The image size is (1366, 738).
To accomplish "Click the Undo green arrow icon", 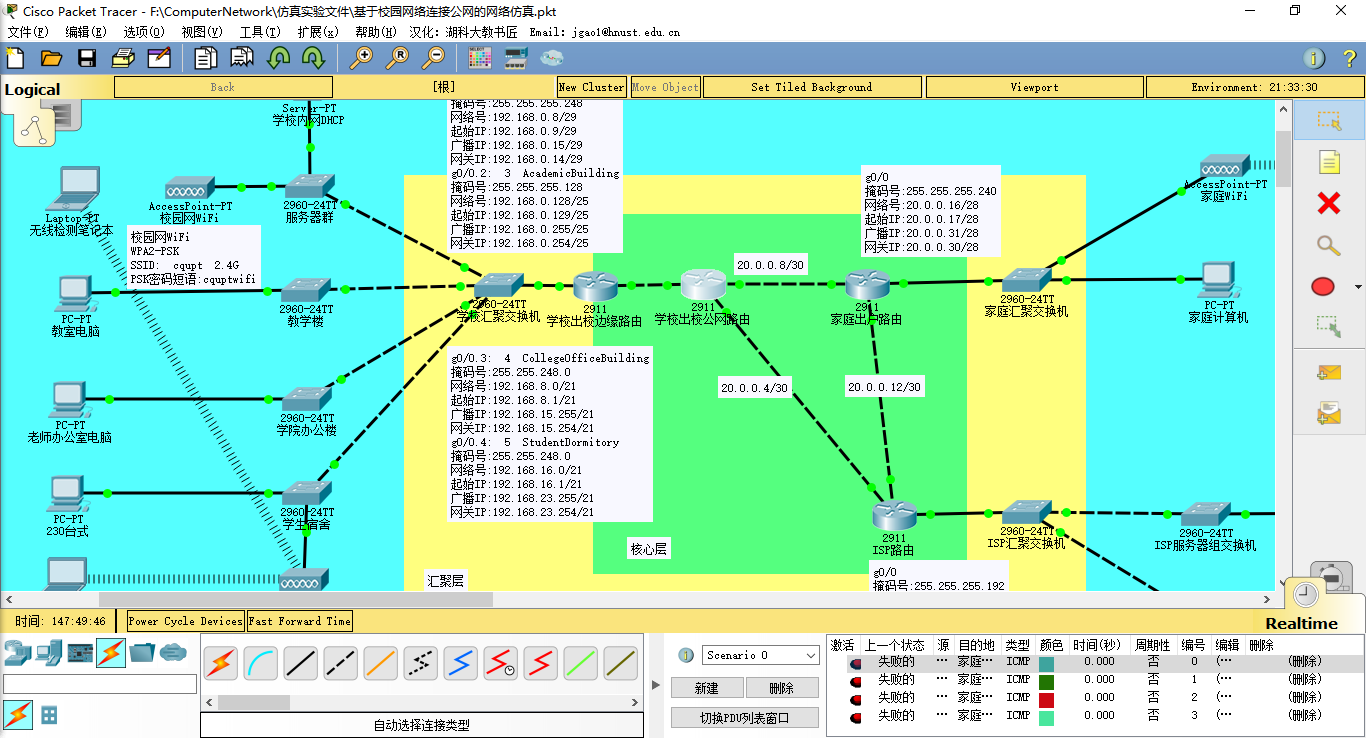I will pyautogui.click(x=279, y=58).
